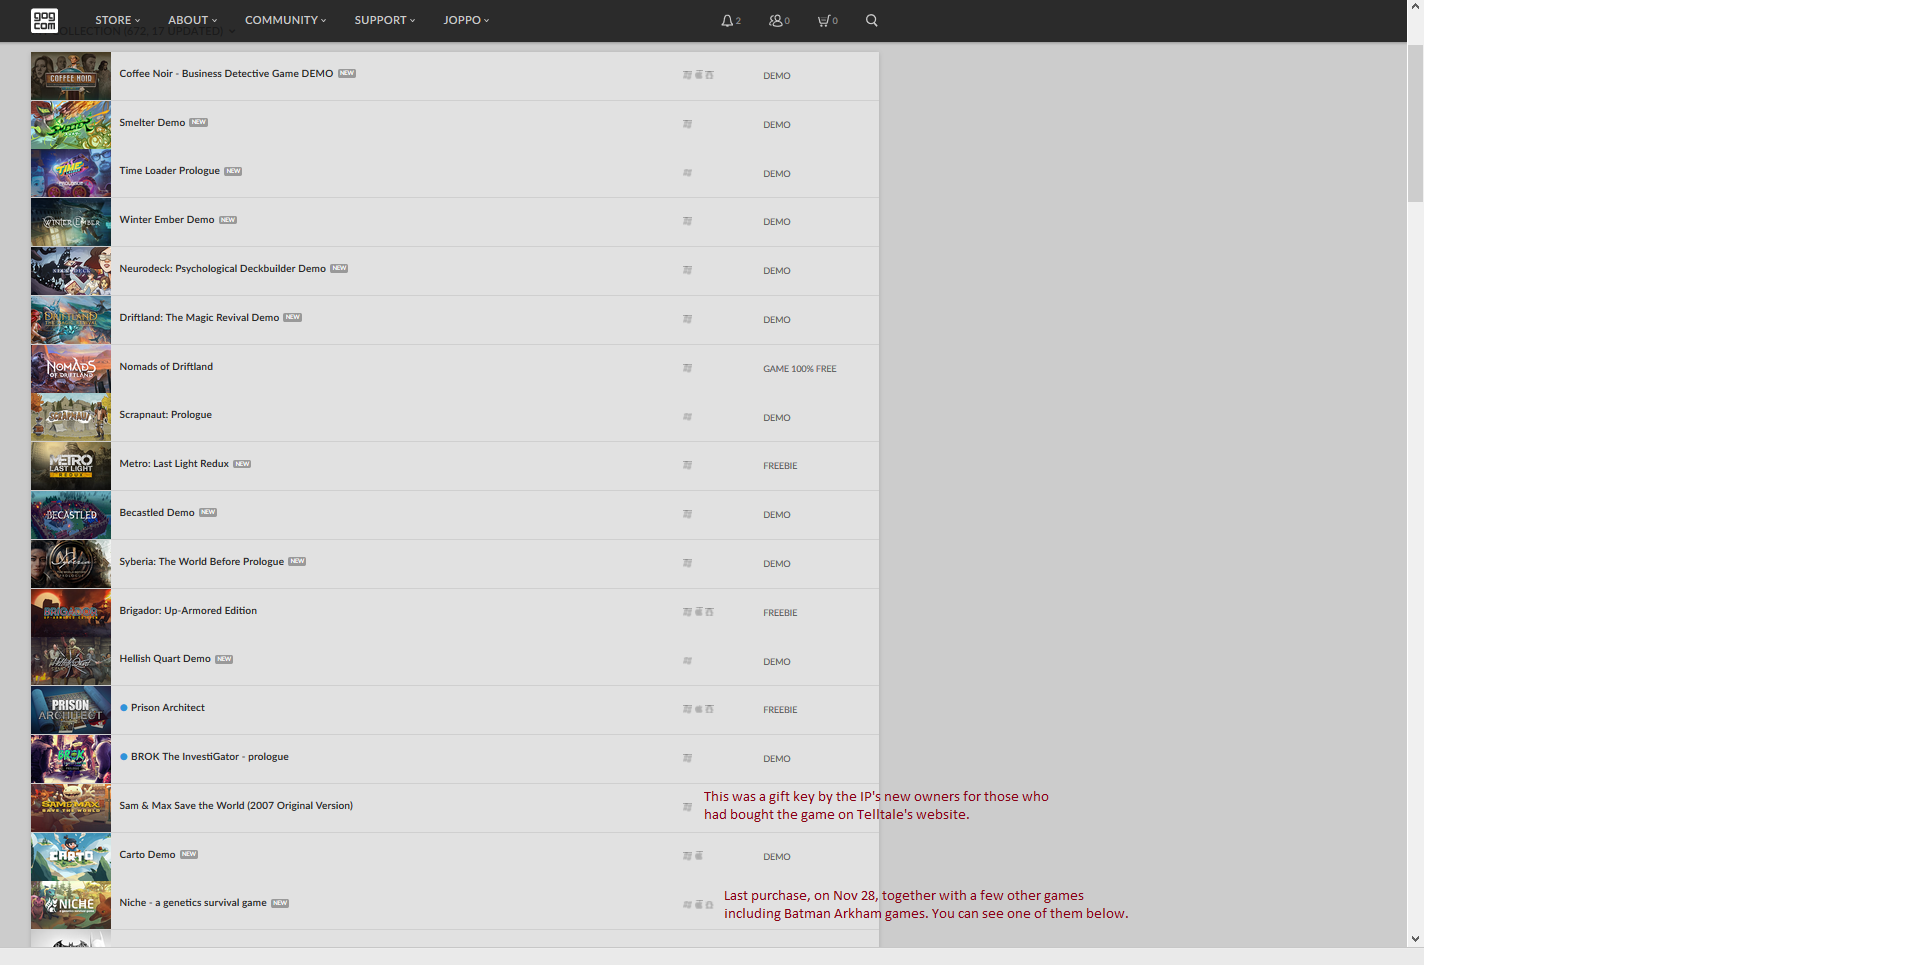The image size is (1920, 965).
Task: Click the vertical scrollbar thumb
Action: tap(1415, 123)
